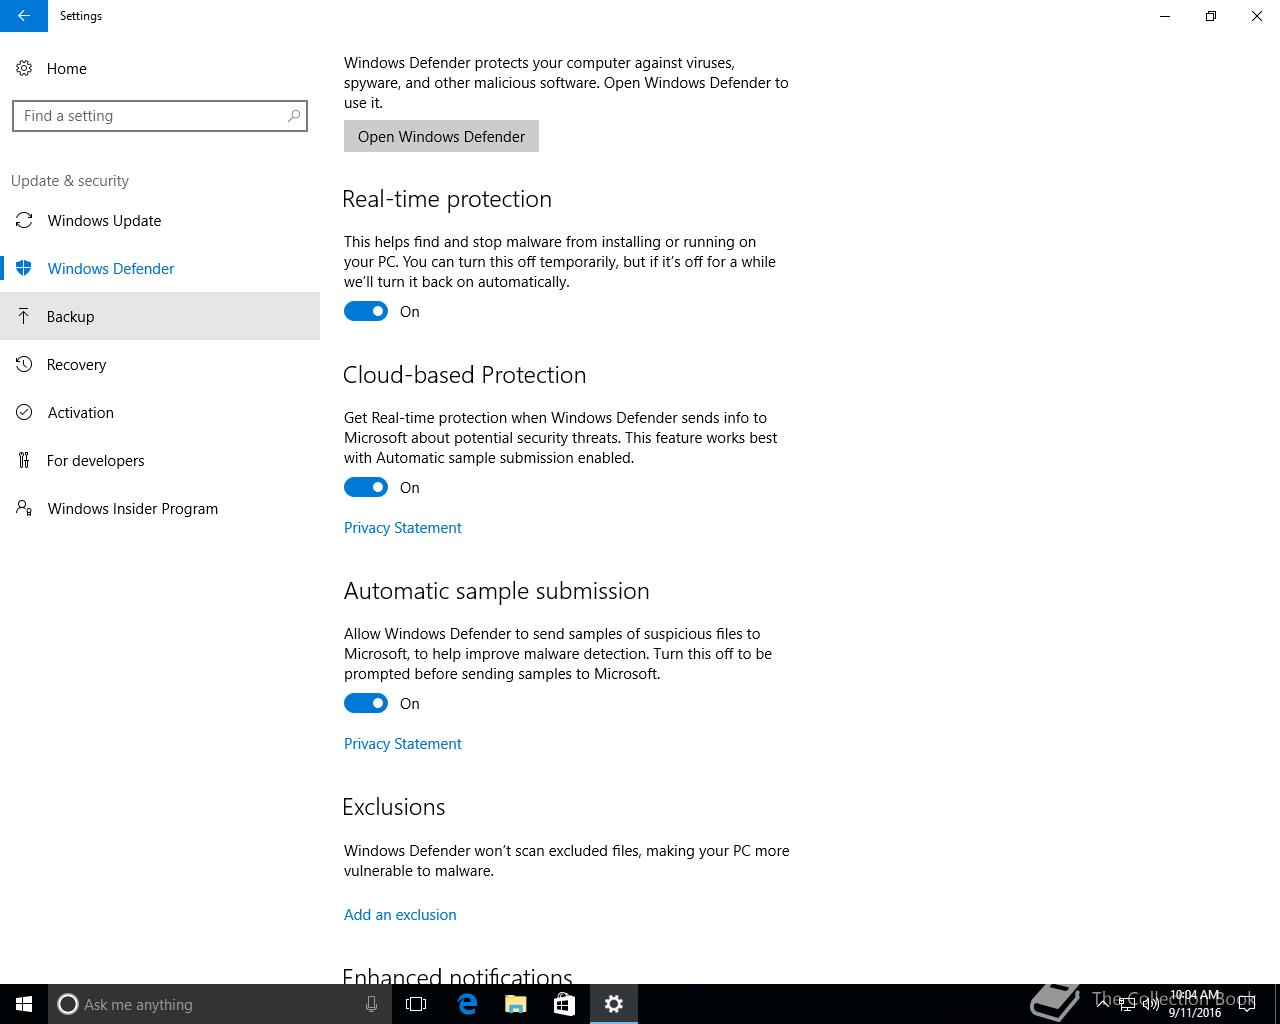Turn off Automatic sample submission toggle

click(366, 703)
